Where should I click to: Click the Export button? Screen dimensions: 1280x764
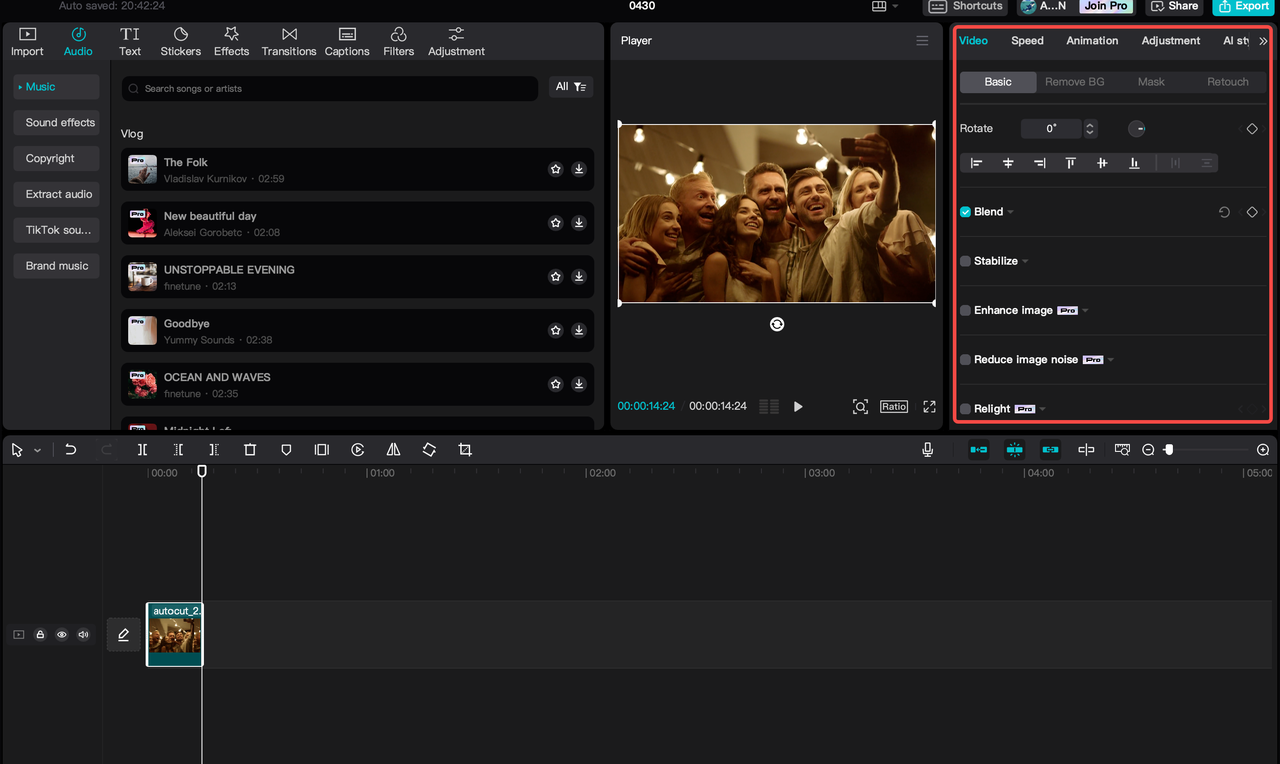point(1243,7)
